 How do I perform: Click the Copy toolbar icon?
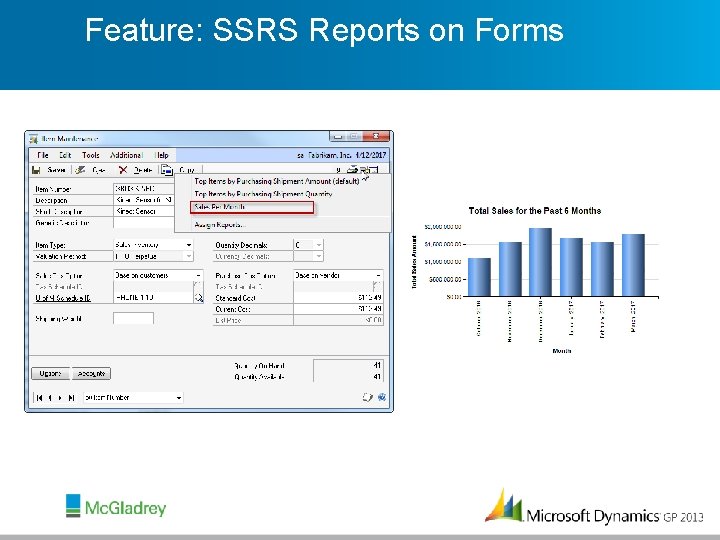coord(167,170)
